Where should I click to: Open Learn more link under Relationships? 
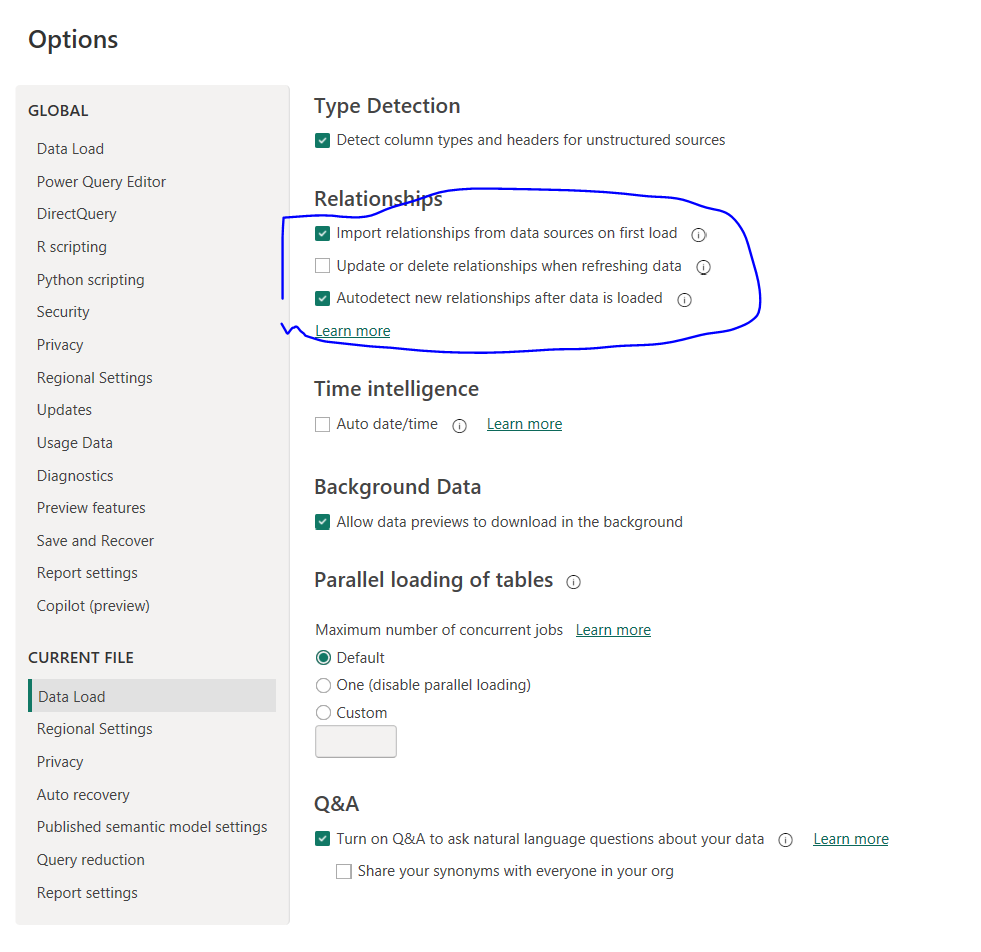pyautogui.click(x=353, y=331)
